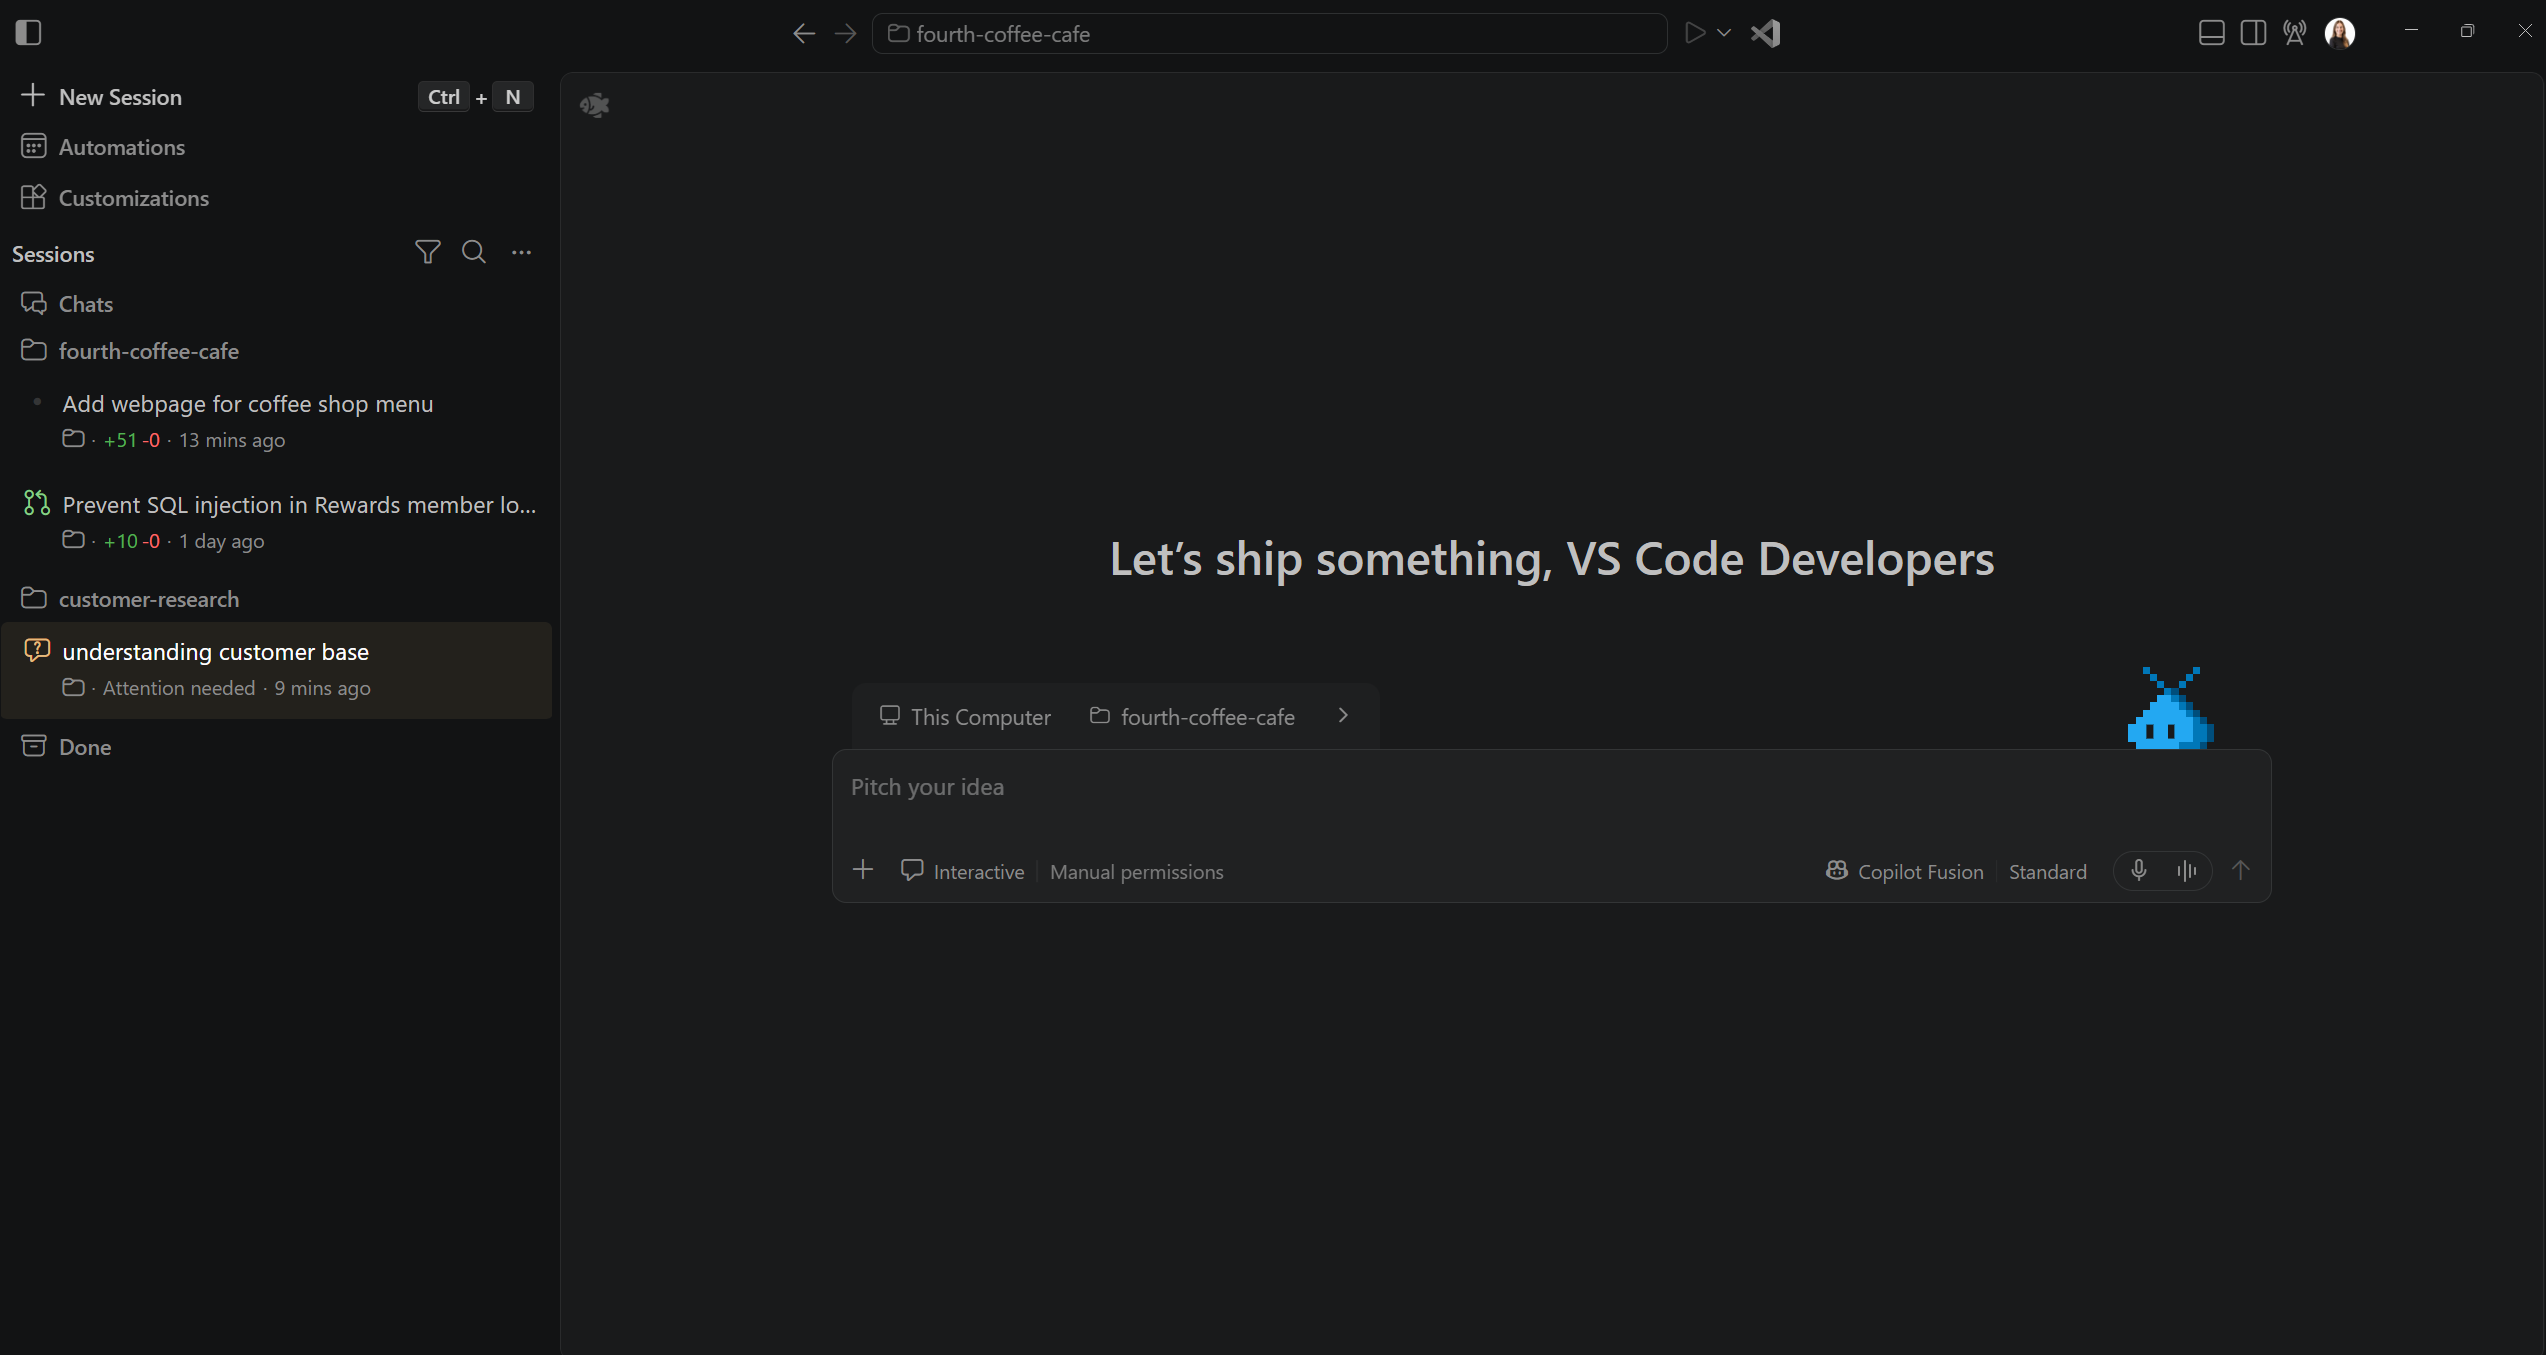Open Sessions more actions ellipsis
The height and width of the screenshot is (1355, 2546).
pyautogui.click(x=521, y=252)
